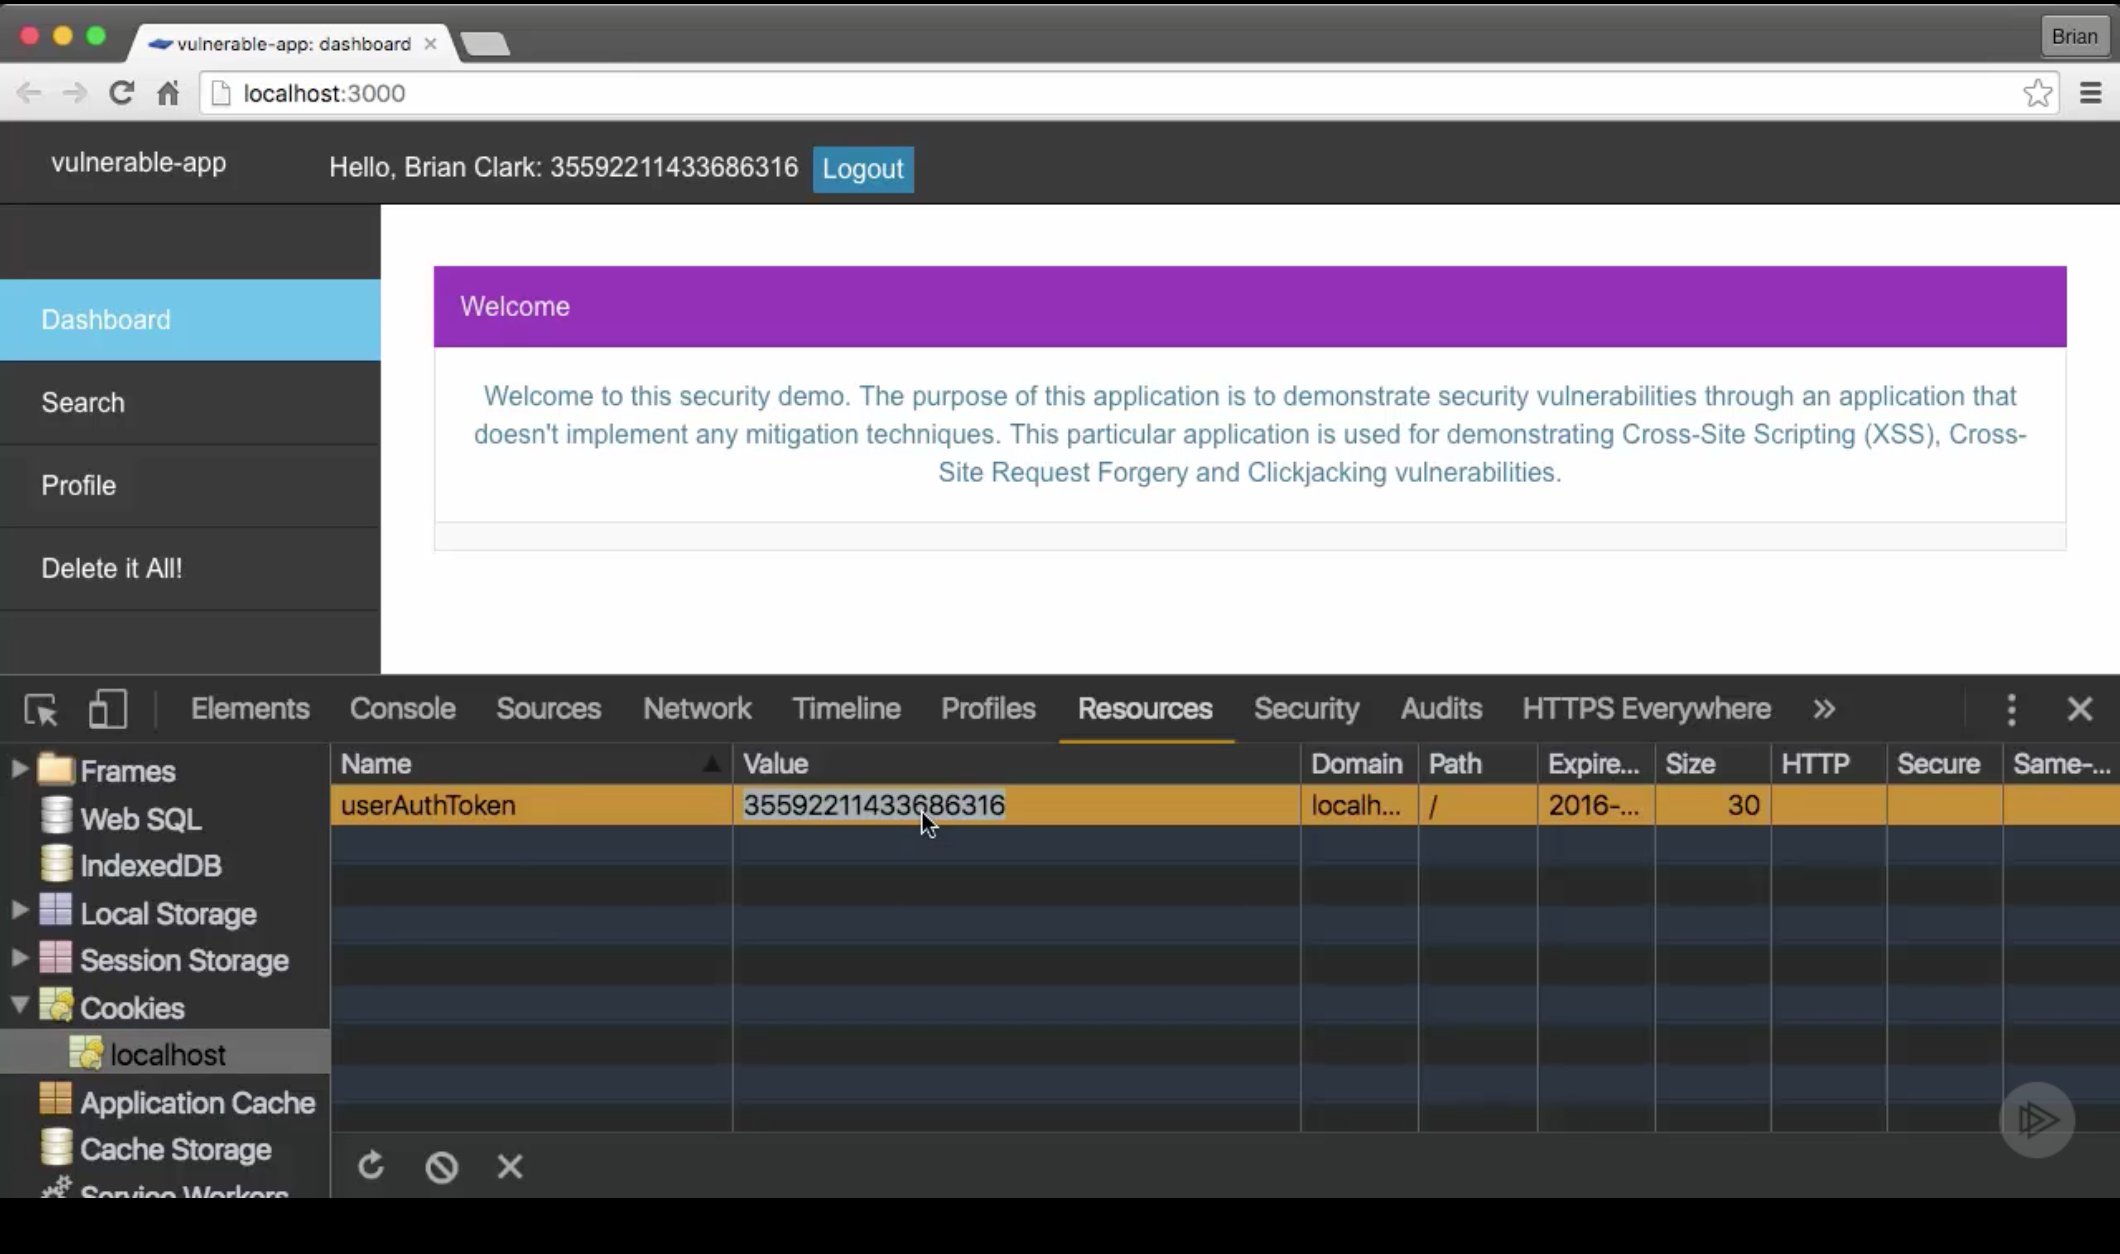Bookmark the page with the star icon
Viewport: 2120px width, 1254px height.
coord(2037,93)
